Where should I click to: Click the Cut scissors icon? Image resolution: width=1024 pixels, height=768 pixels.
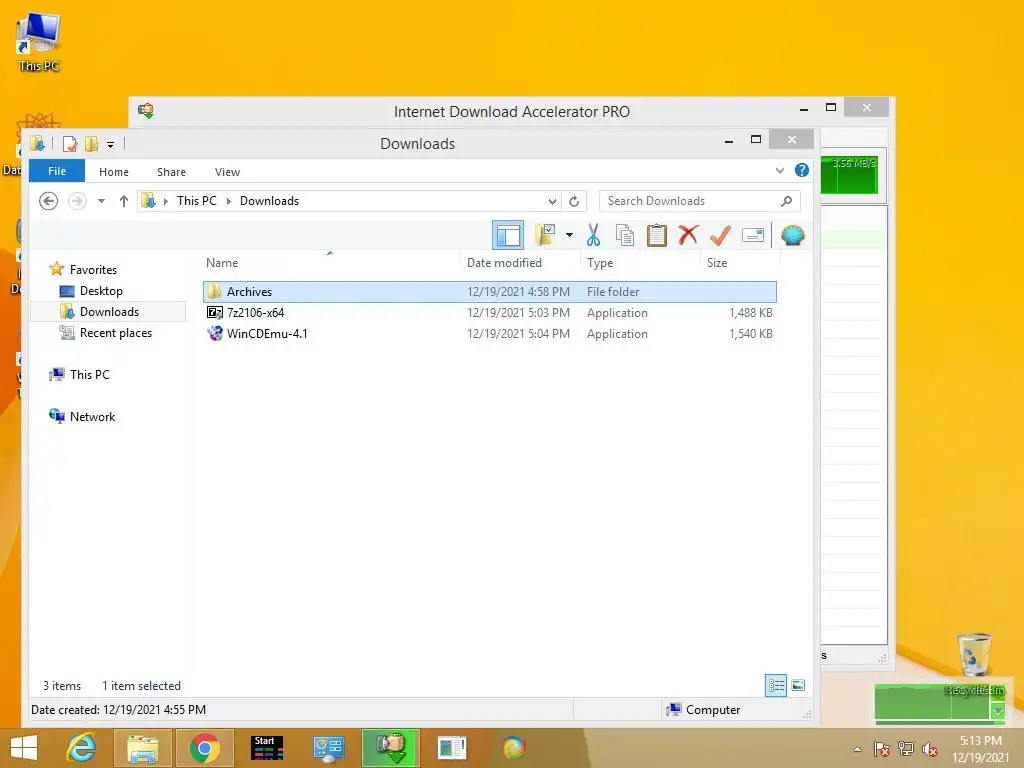(x=593, y=235)
